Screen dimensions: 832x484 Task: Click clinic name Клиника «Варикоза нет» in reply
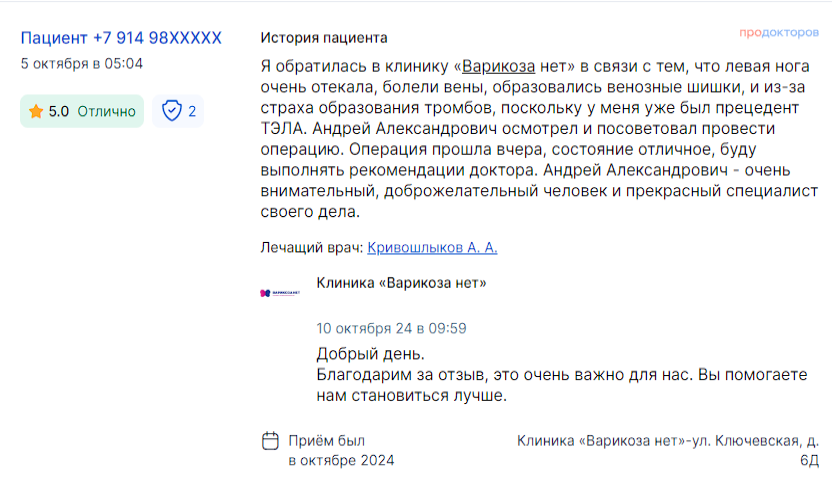(x=401, y=283)
